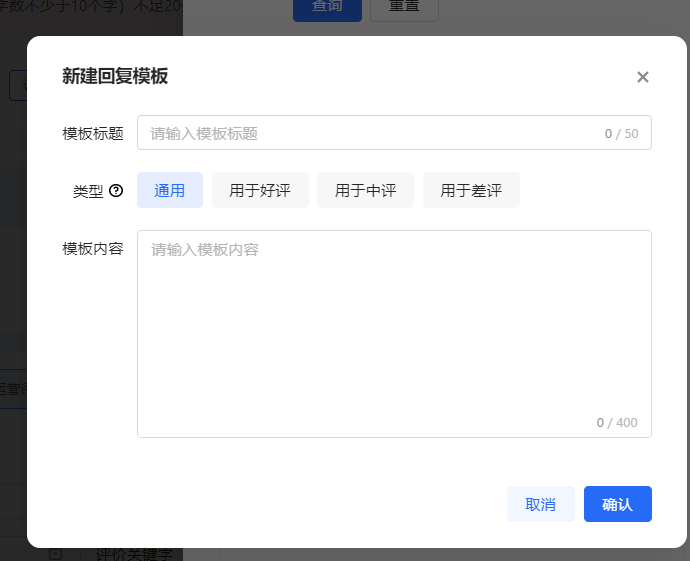Select the 通用 template type
The image size is (690, 561).
tap(170, 190)
